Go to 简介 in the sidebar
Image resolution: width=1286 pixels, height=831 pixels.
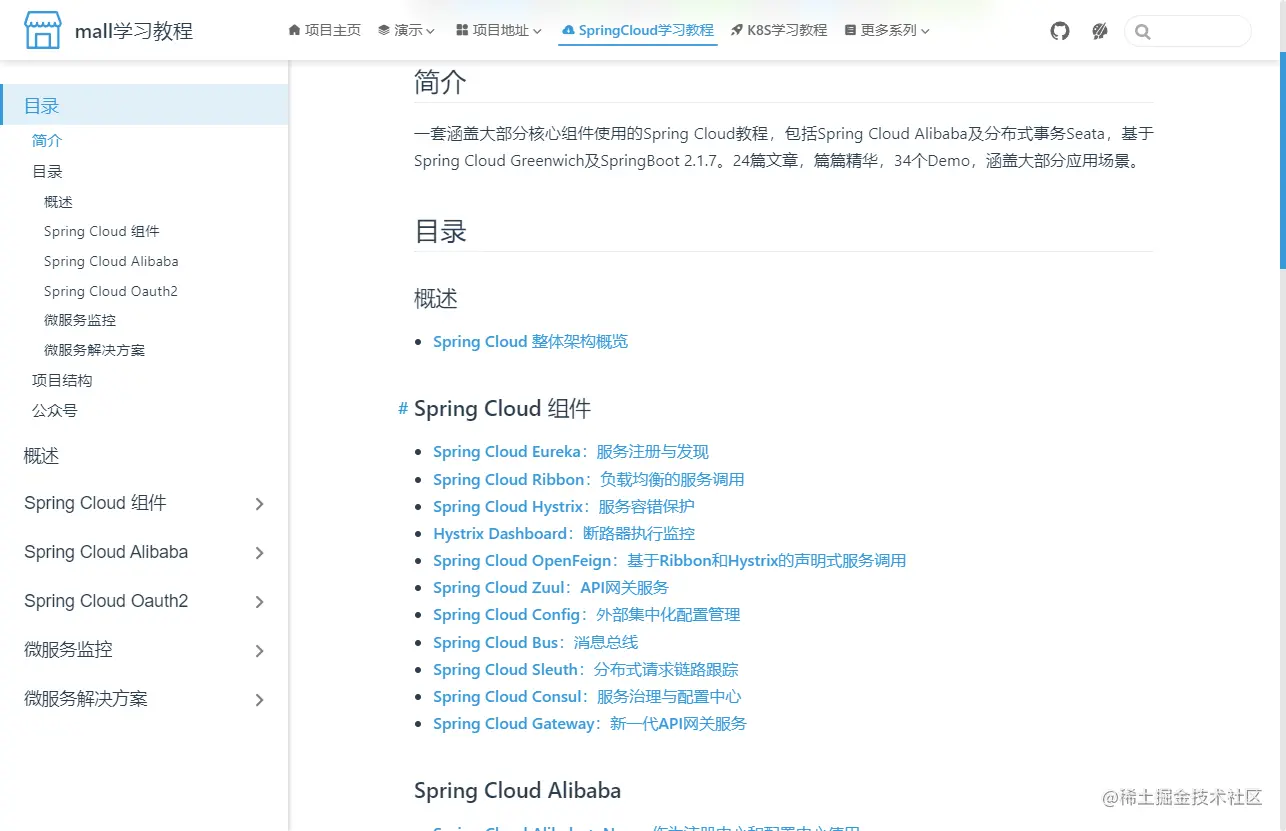pos(47,141)
